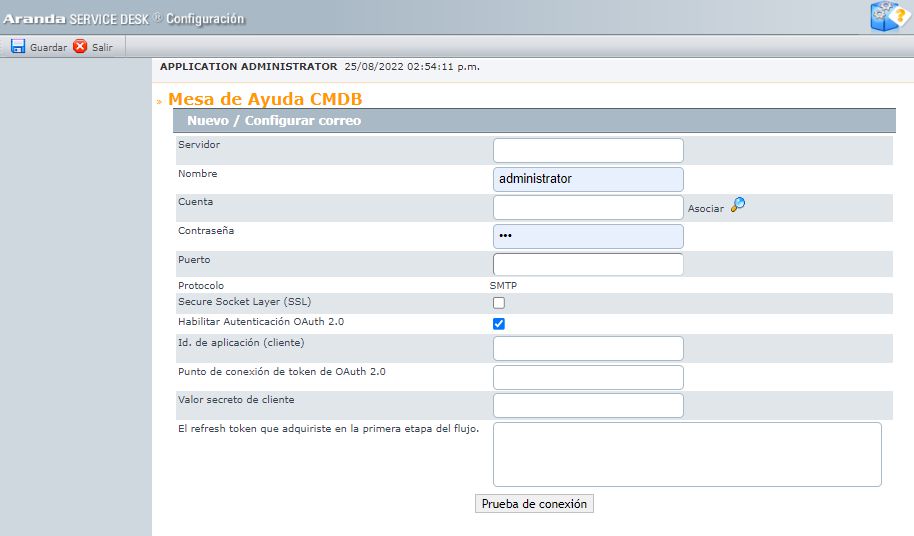The width and height of the screenshot is (914, 536).
Task: Click the 'El refresh token que adquiriste' label
Action: tap(329, 429)
